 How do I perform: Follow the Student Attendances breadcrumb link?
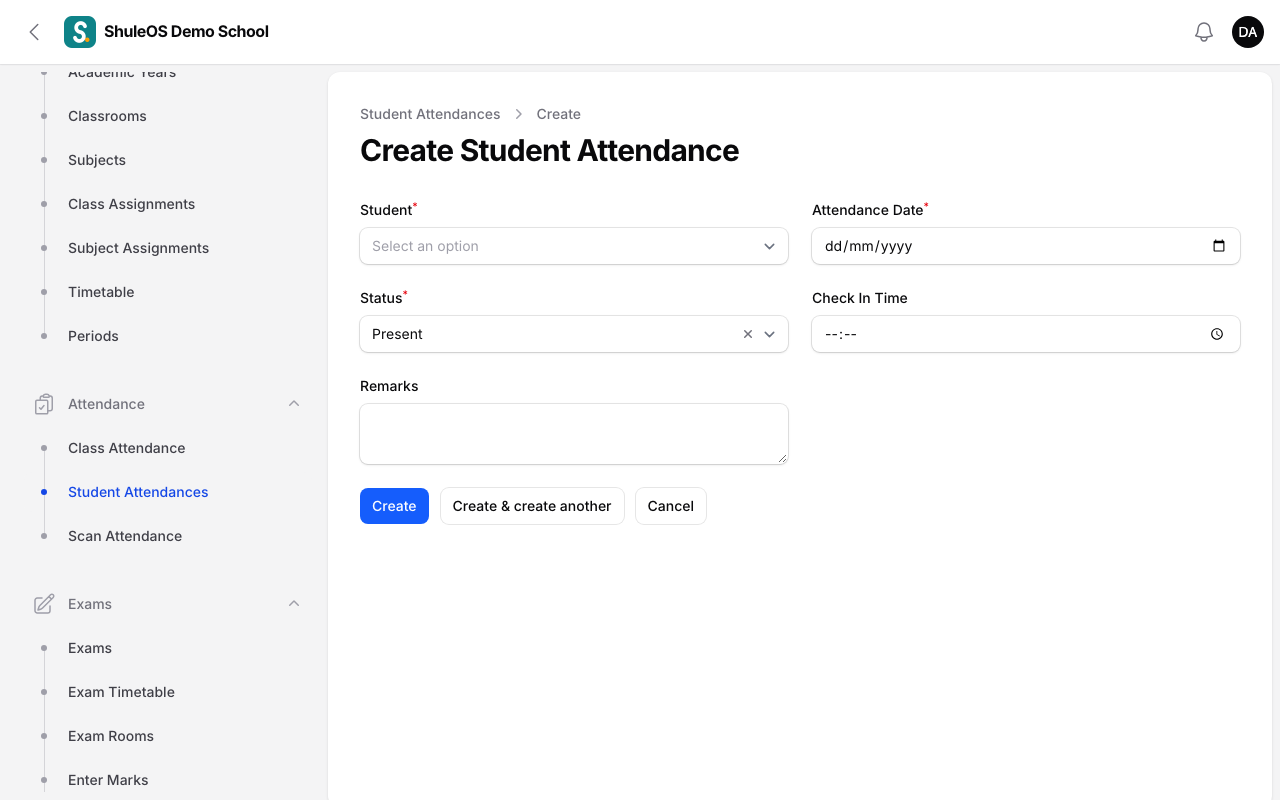pyautogui.click(x=430, y=114)
